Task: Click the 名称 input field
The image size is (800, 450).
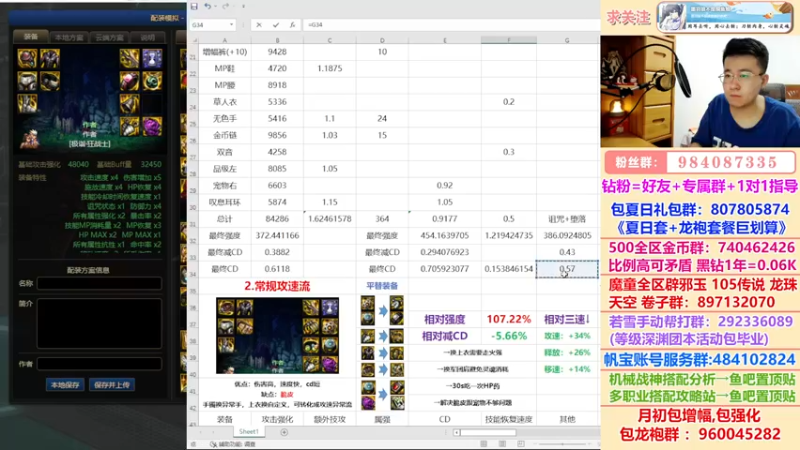Action: (99, 283)
